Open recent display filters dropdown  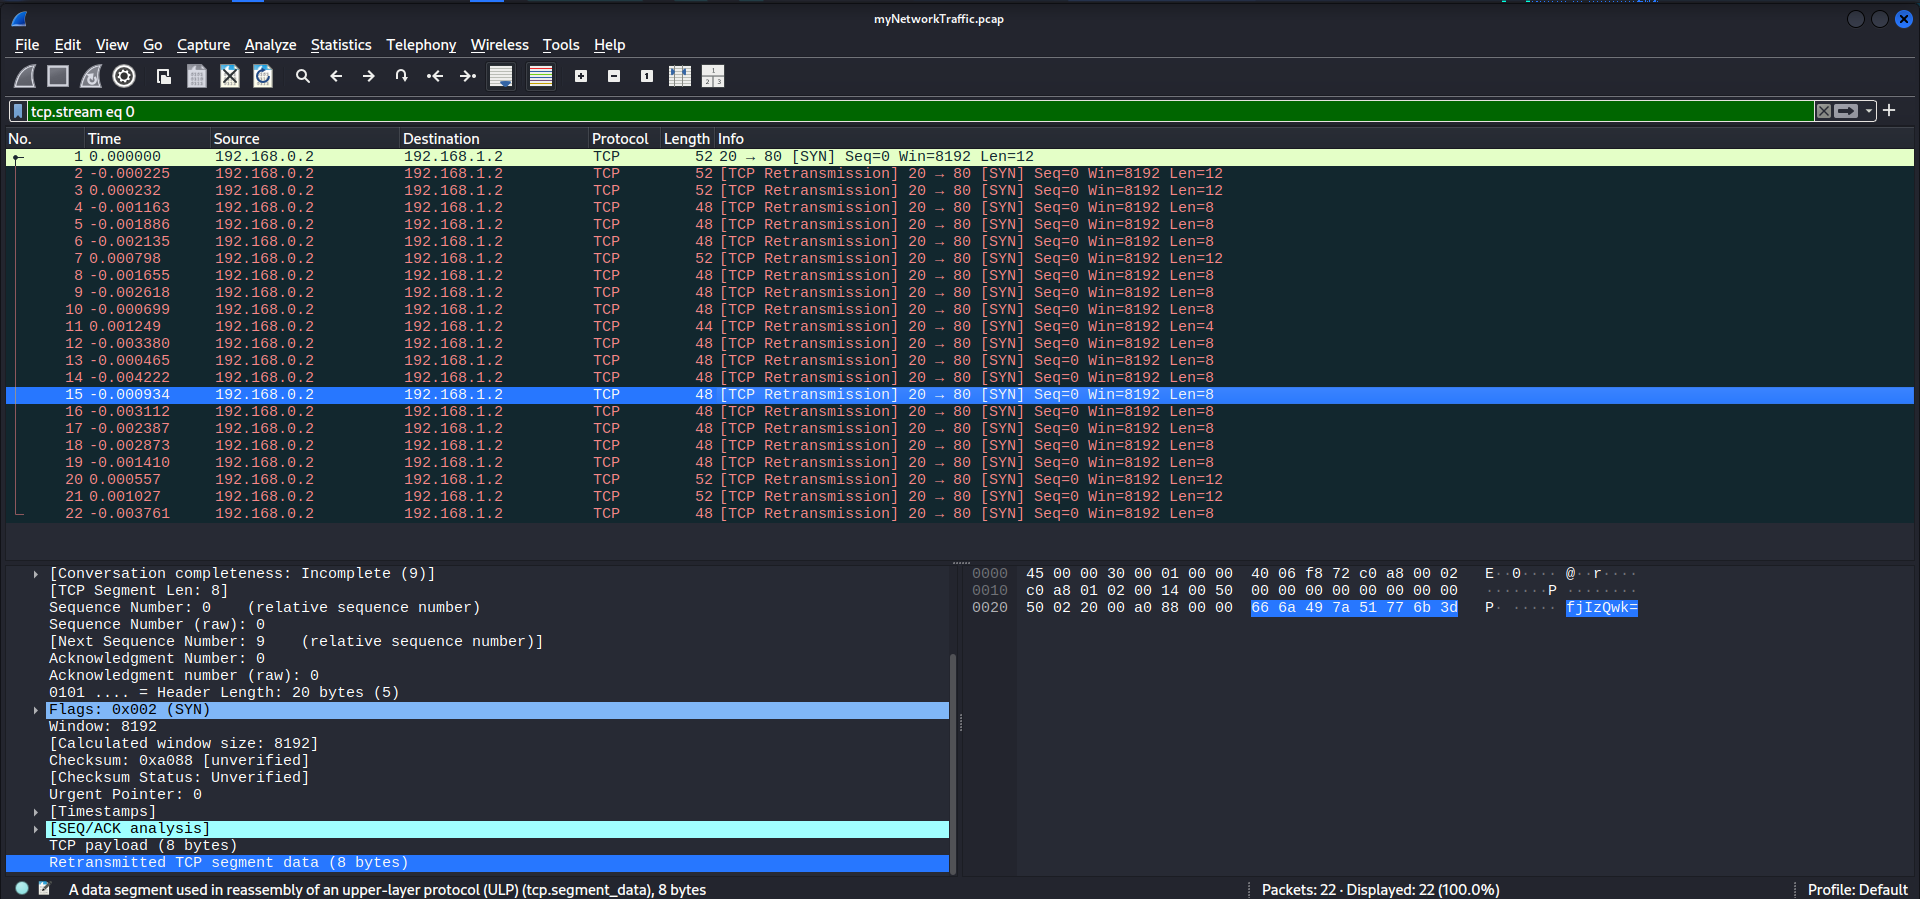point(1869,111)
